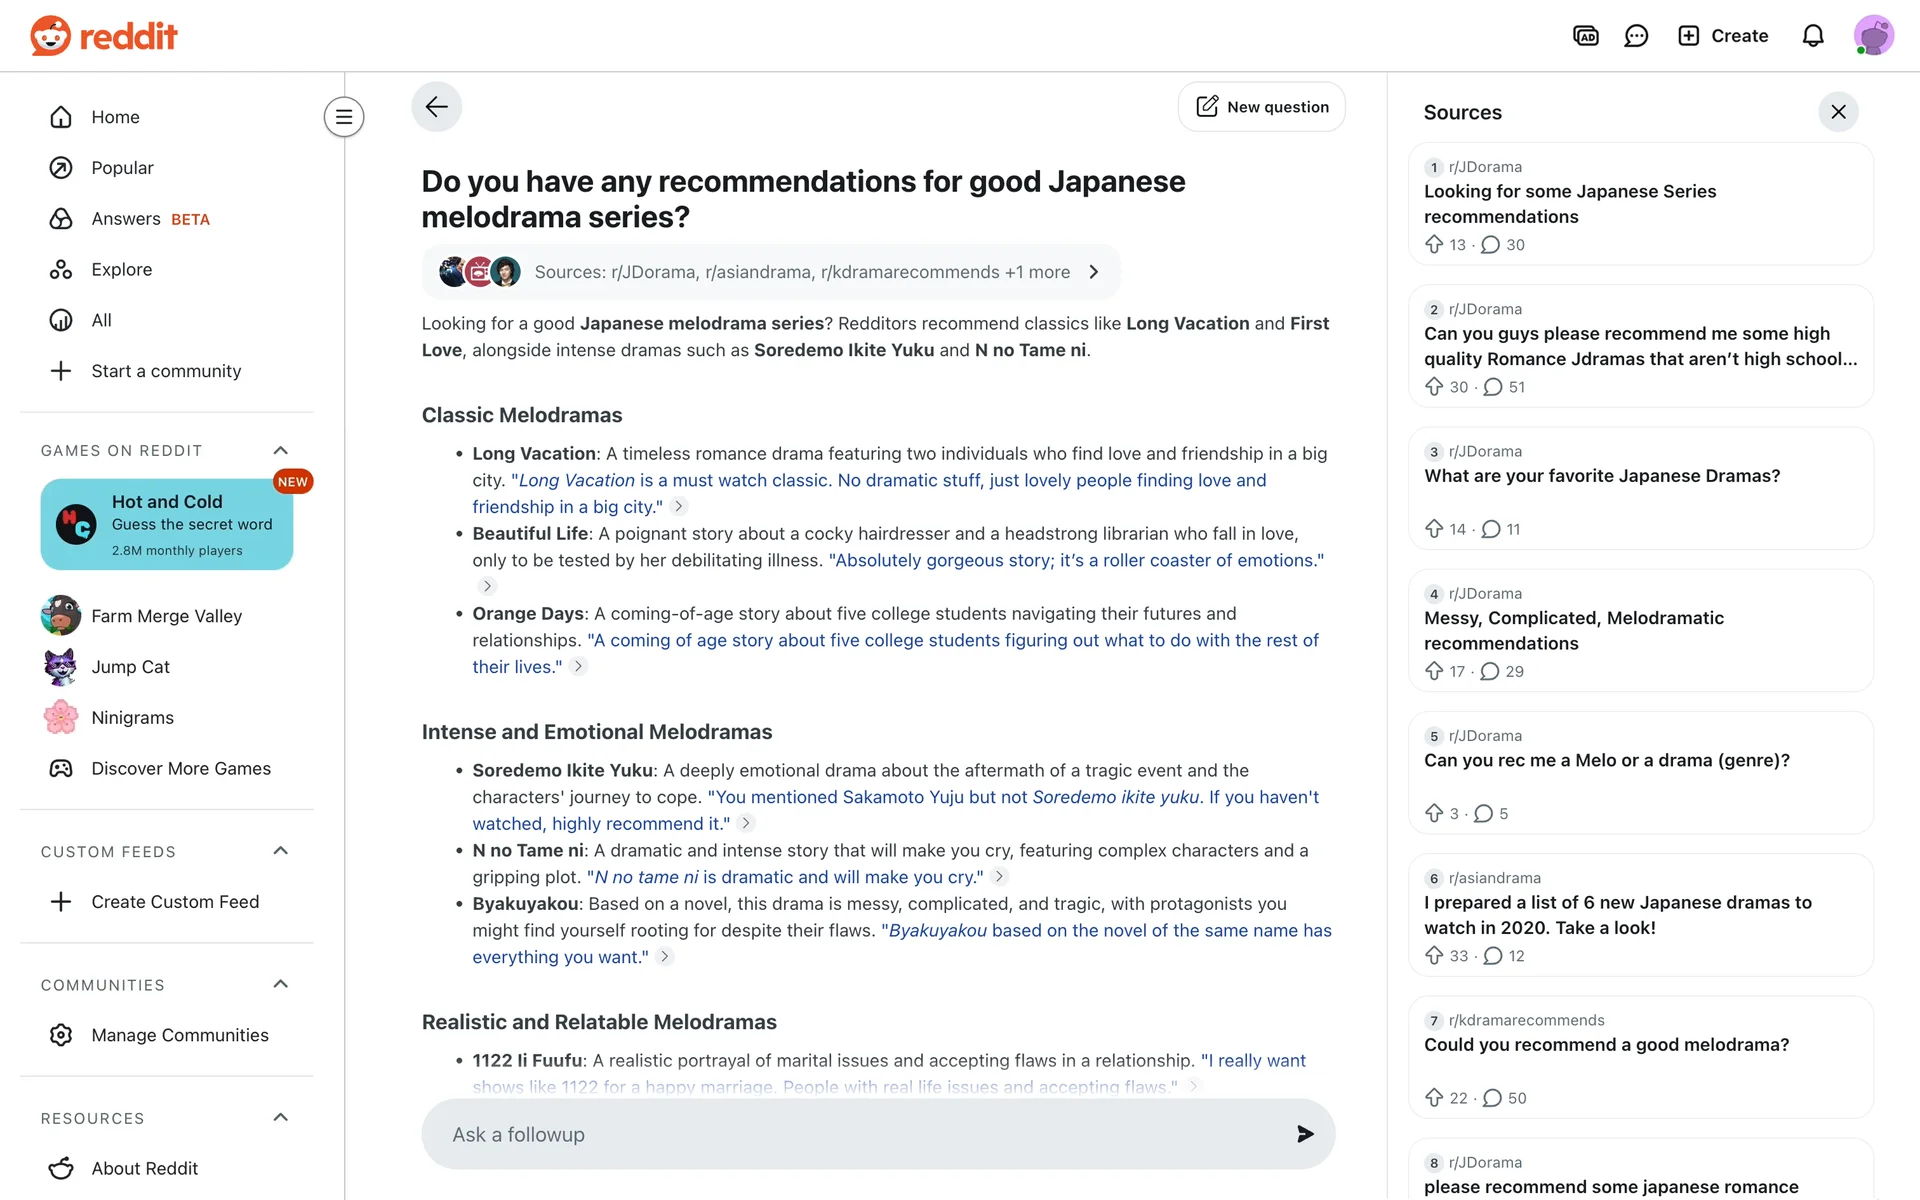
Task: Go back using the arrow button
Action: point(436,107)
